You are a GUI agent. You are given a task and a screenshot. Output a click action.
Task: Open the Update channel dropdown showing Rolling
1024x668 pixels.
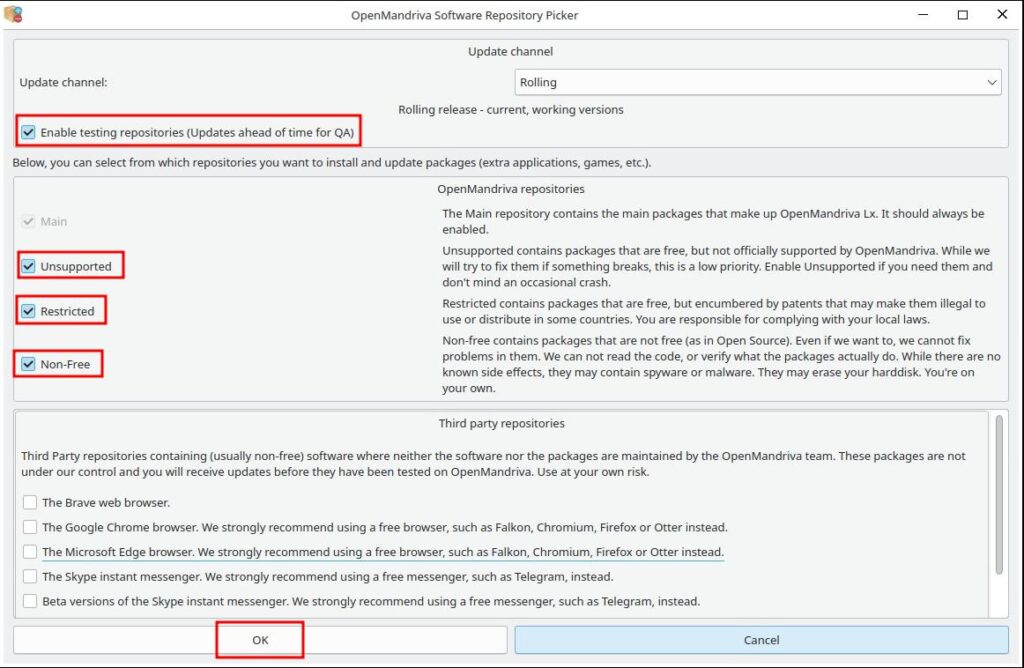pos(758,82)
